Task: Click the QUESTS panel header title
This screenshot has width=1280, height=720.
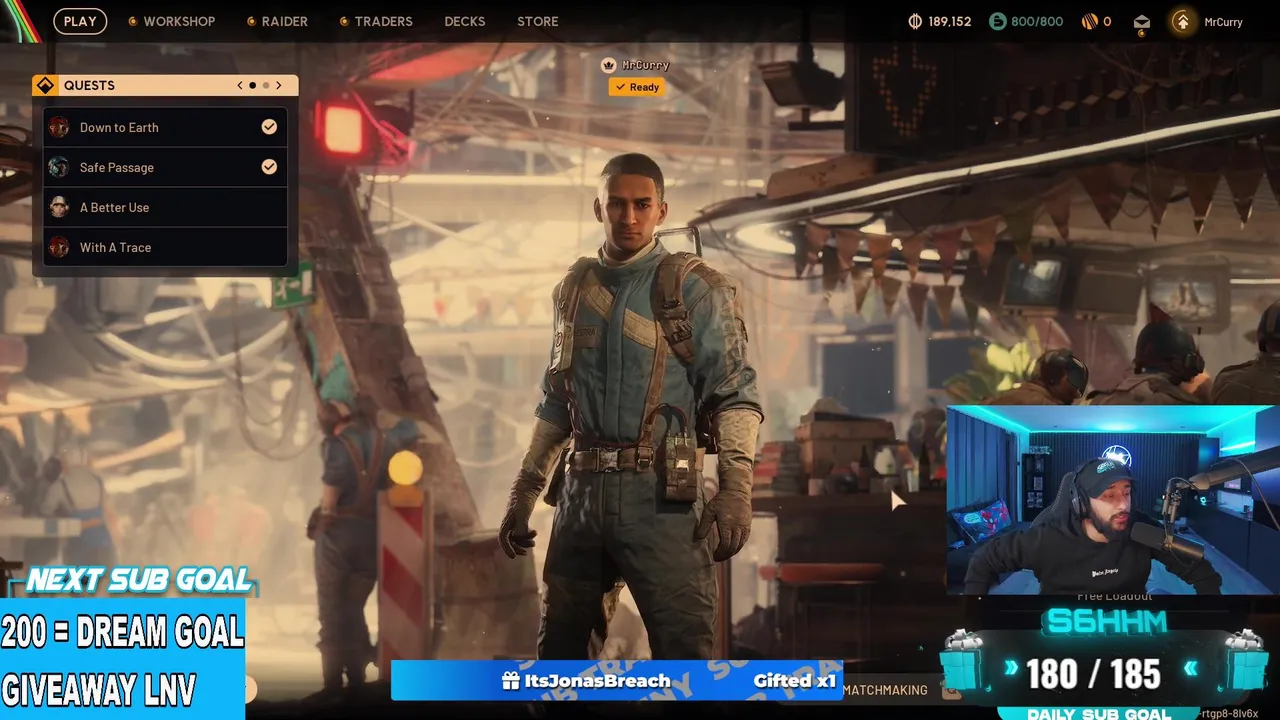Action: 89,86
